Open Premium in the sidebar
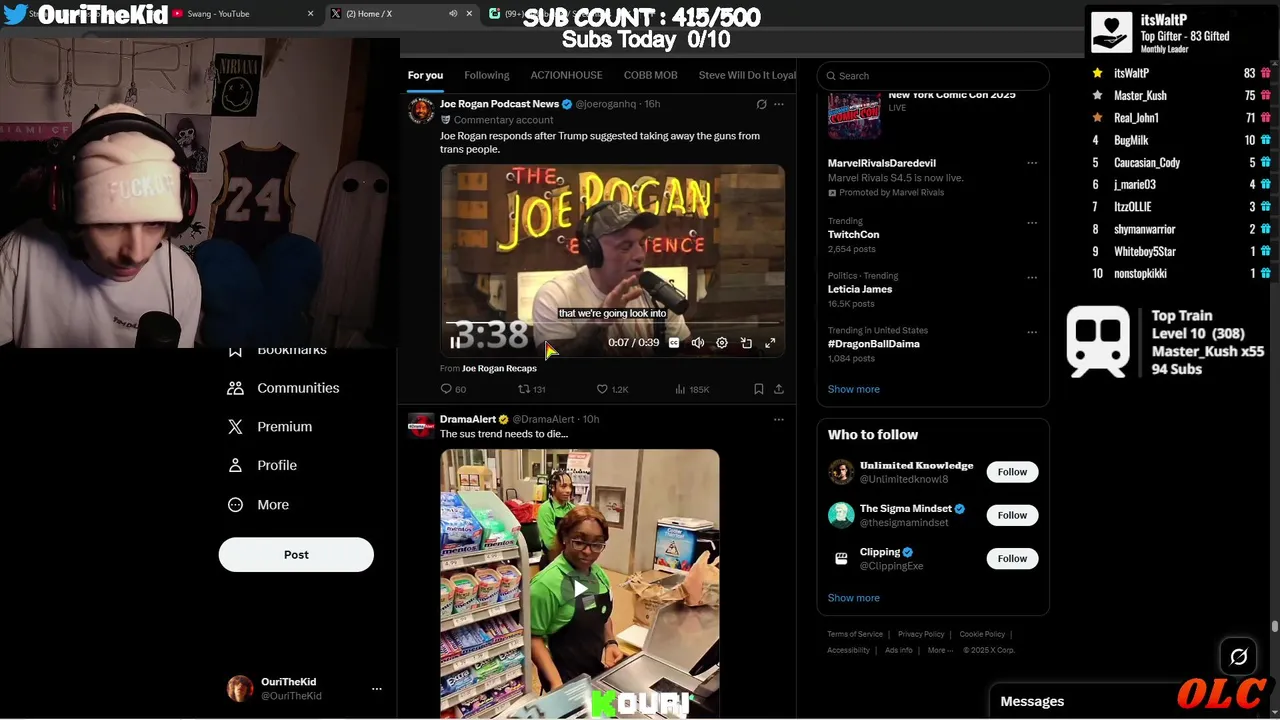 point(270,426)
